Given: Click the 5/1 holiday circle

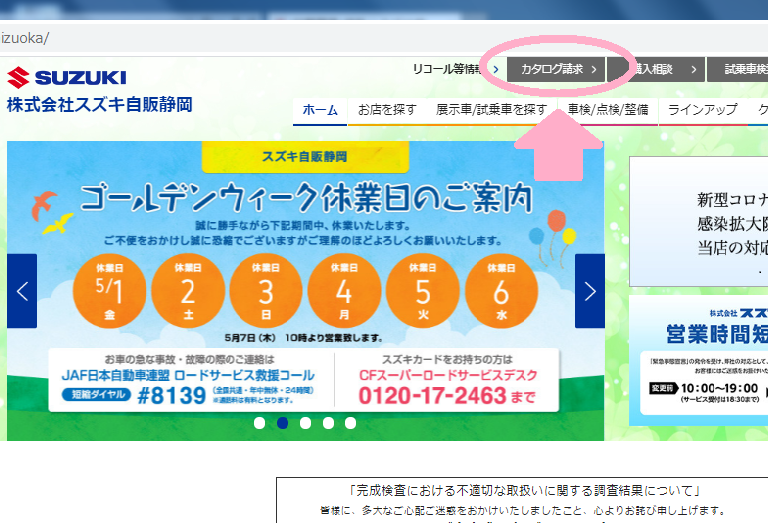Looking at the screenshot, I should point(109,291).
